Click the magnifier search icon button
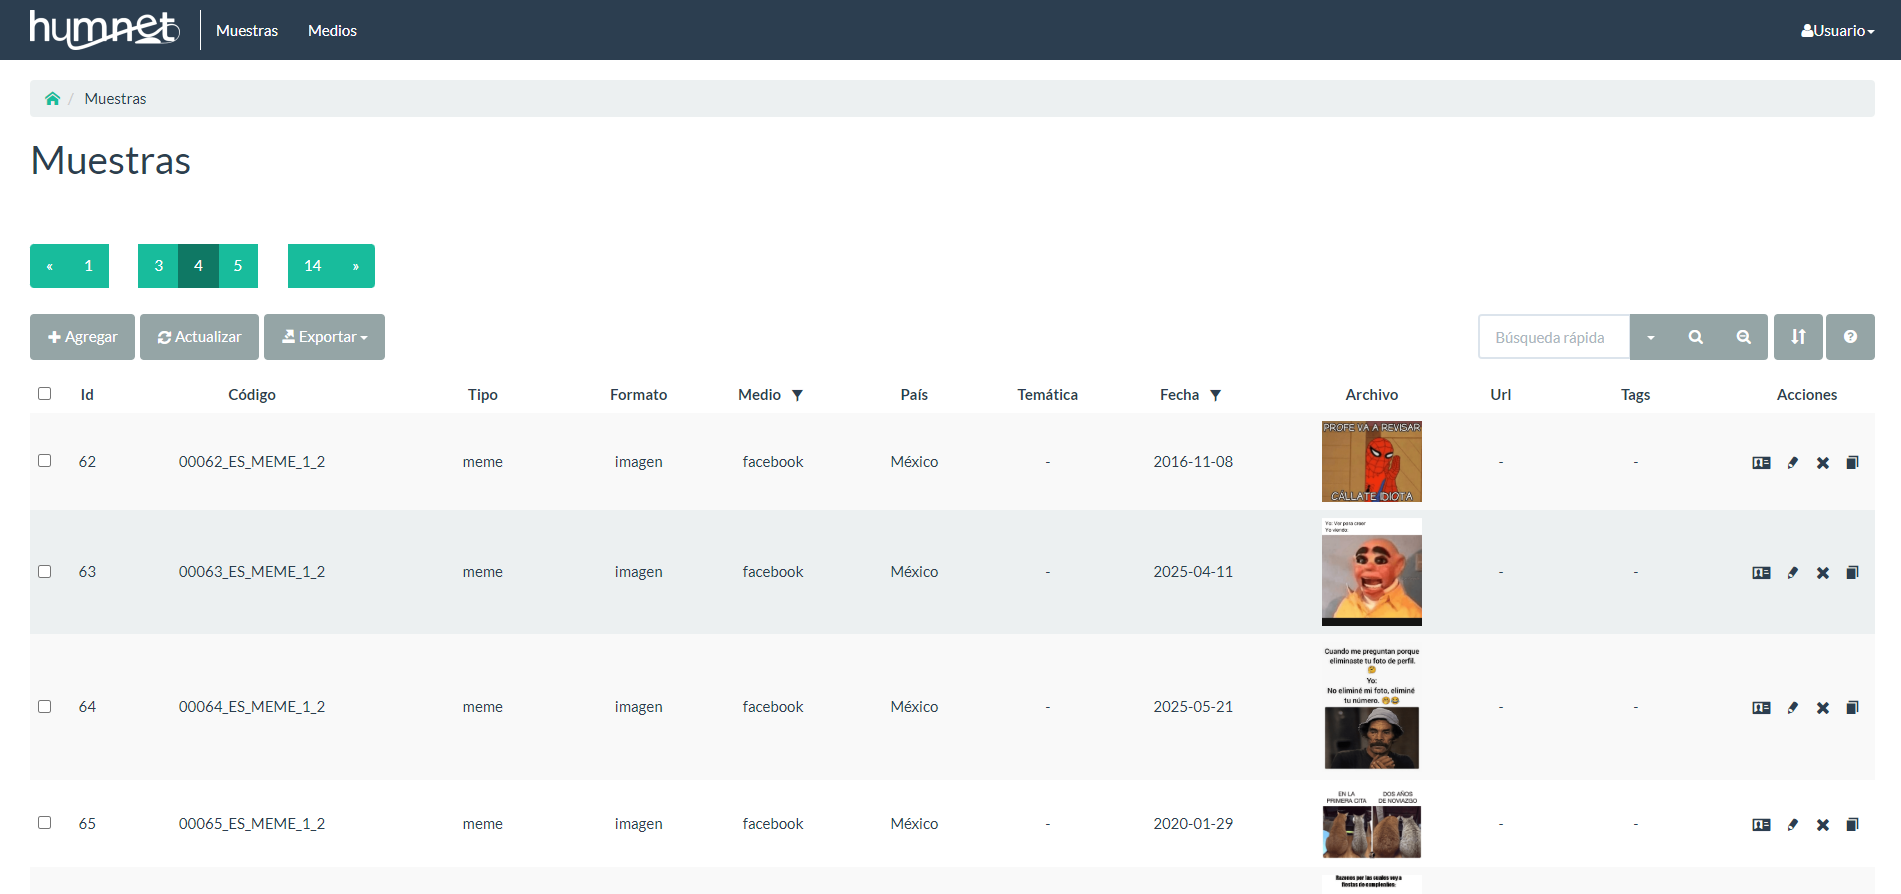This screenshot has width=1901, height=894. coord(1695,337)
